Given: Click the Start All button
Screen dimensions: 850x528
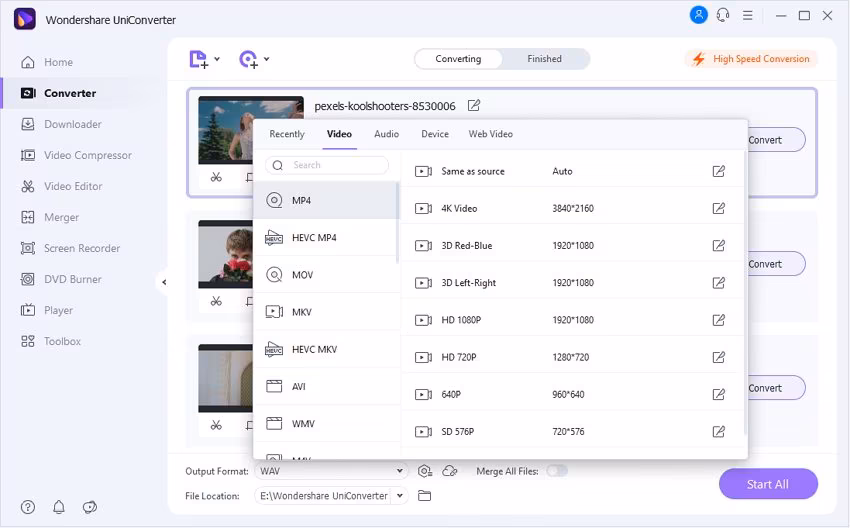Looking at the screenshot, I should 768,484.
